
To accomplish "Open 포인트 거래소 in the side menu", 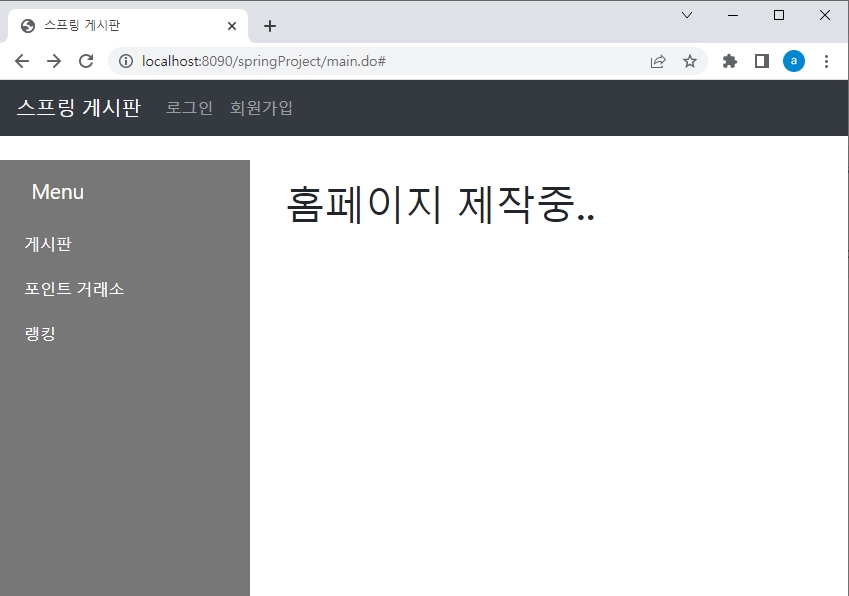I will point(74,289).
